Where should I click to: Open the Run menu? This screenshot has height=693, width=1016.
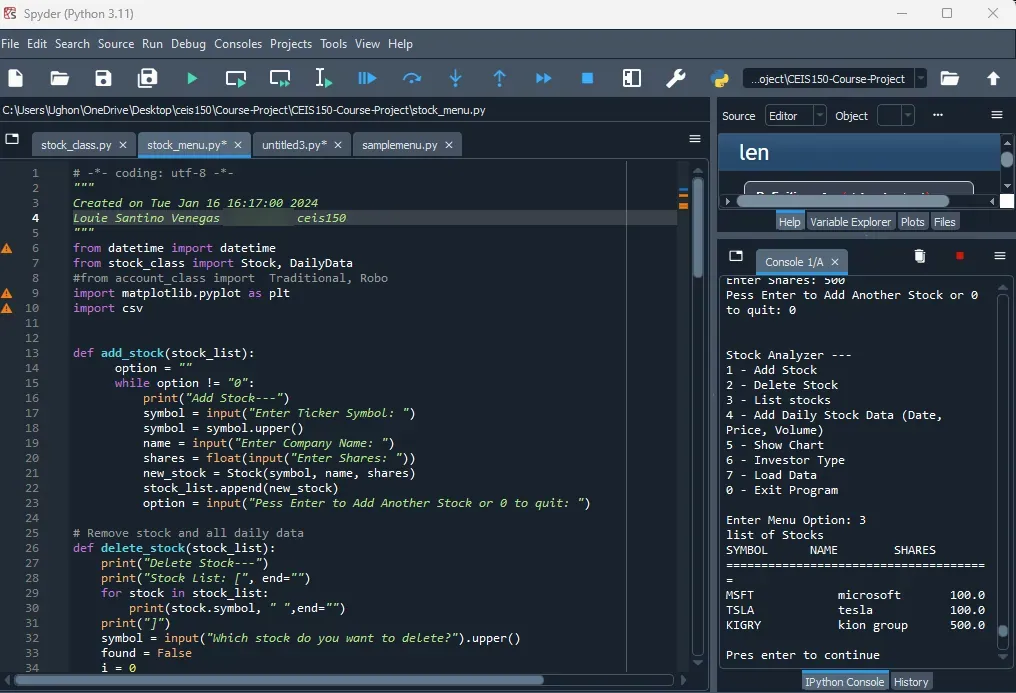coord(152,43)
